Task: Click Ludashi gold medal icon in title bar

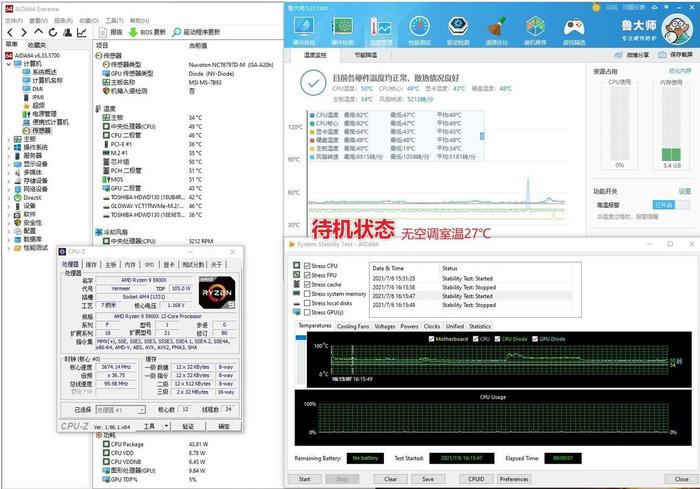Action: click(x=596, y=7)
